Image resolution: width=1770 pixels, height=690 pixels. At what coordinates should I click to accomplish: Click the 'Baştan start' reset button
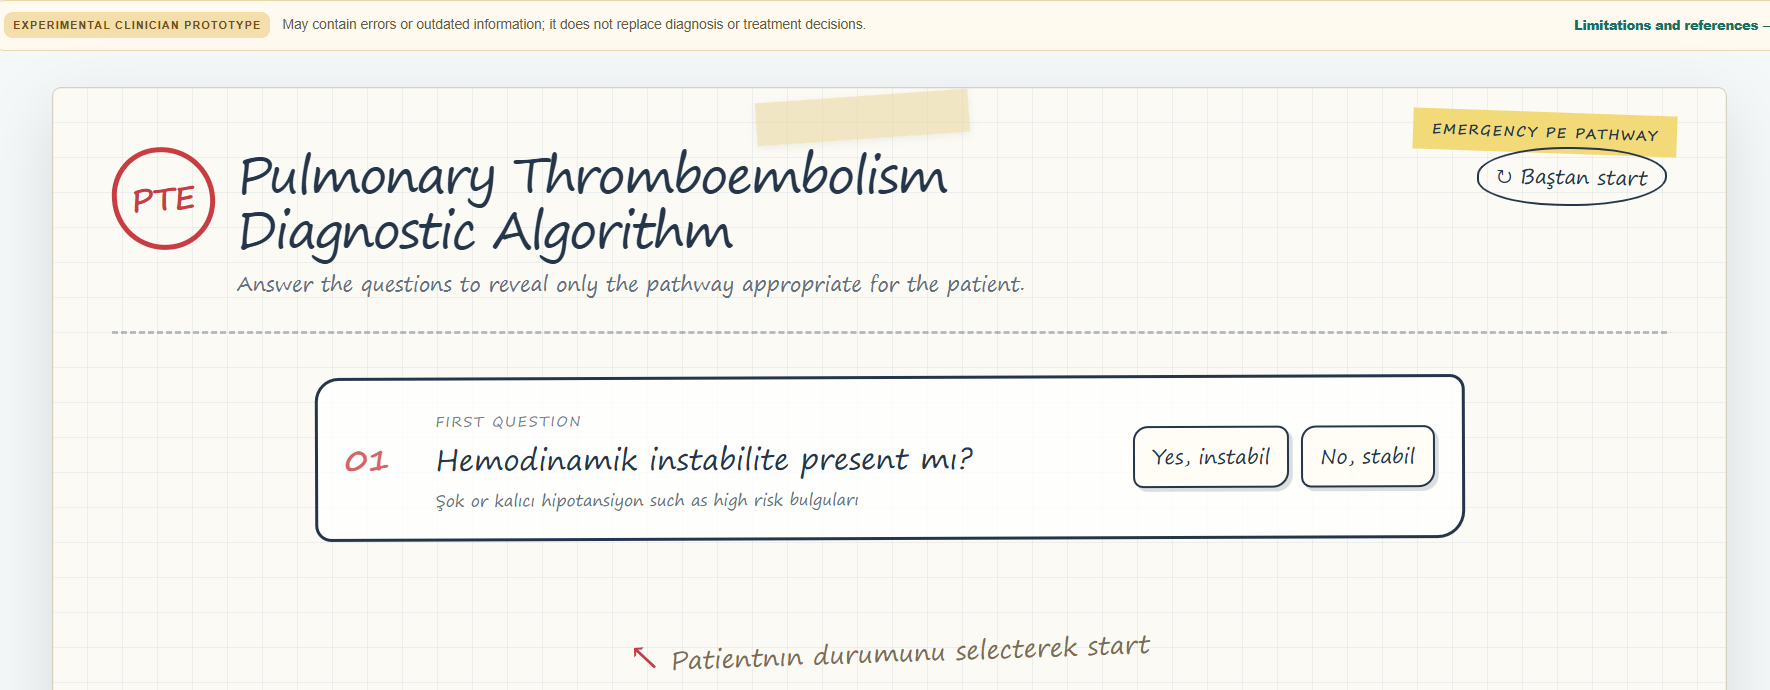pyautogui.click(x=1571, y=177)
